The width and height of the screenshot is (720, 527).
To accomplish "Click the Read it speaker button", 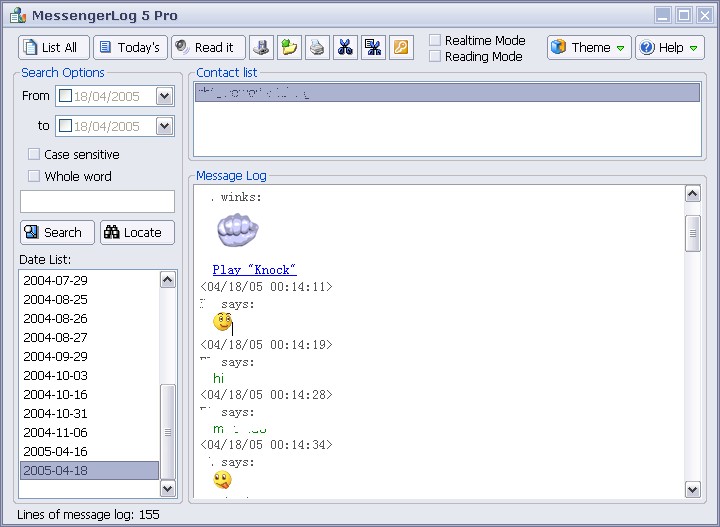I will tap(208, 48).
